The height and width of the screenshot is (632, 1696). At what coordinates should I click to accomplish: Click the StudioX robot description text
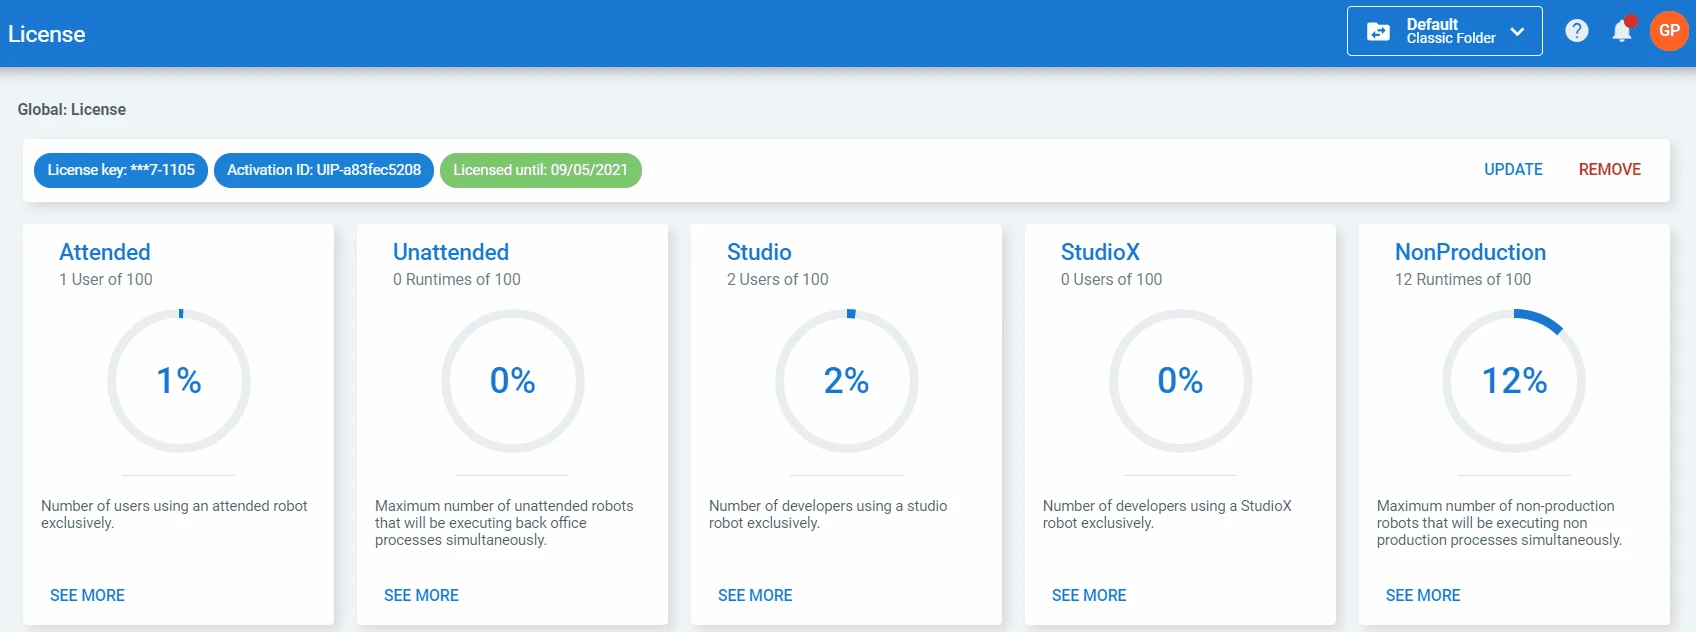pyautogui.click(x=1167, y=514)
